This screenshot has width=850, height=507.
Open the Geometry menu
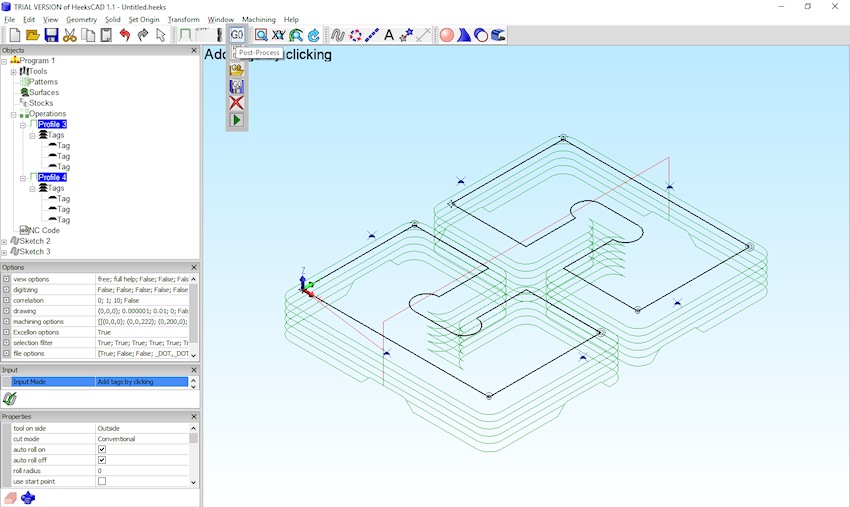(x=81, y=19)
